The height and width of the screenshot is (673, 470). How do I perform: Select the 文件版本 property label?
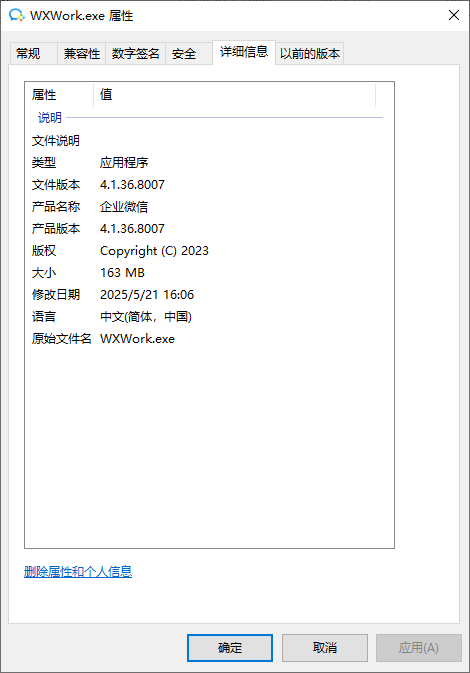click(x=56, y=185)
